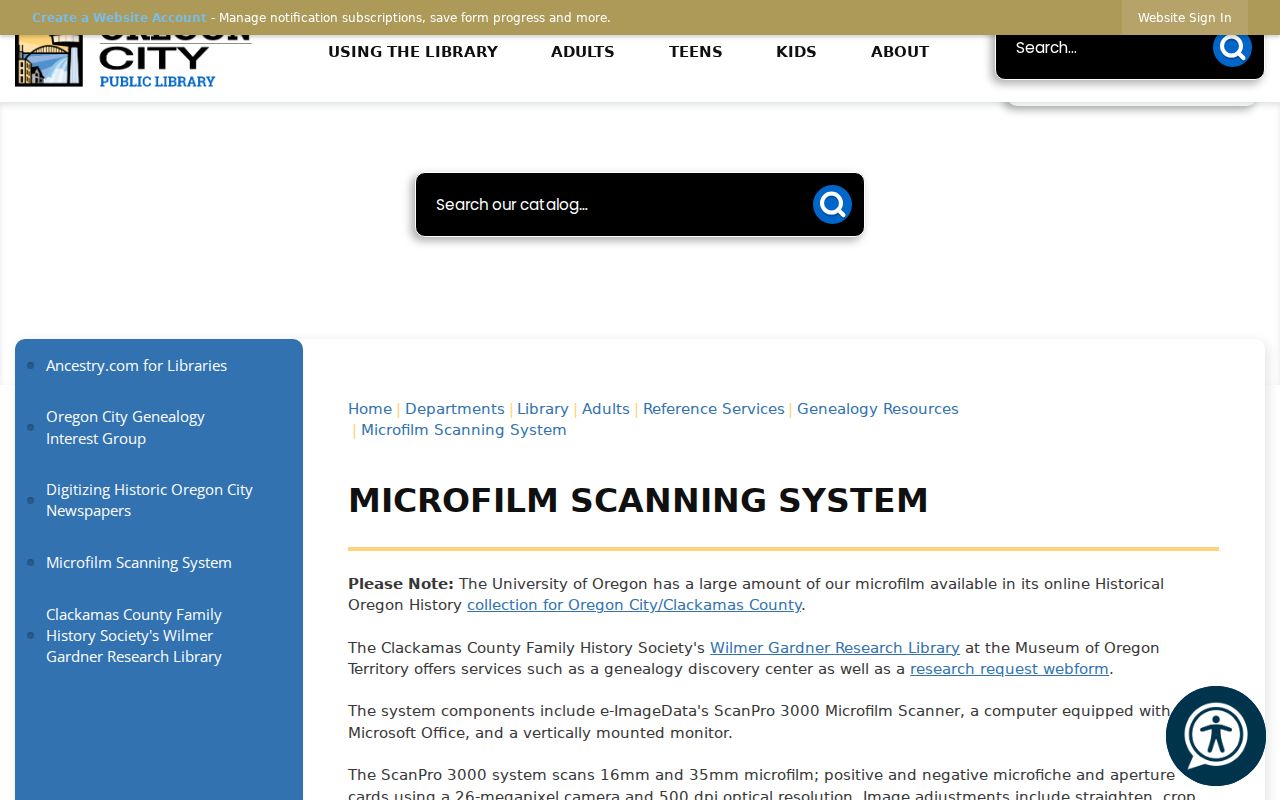Open the About menu
This screenshot has height=800, width=1280.
tap(900, 52)
